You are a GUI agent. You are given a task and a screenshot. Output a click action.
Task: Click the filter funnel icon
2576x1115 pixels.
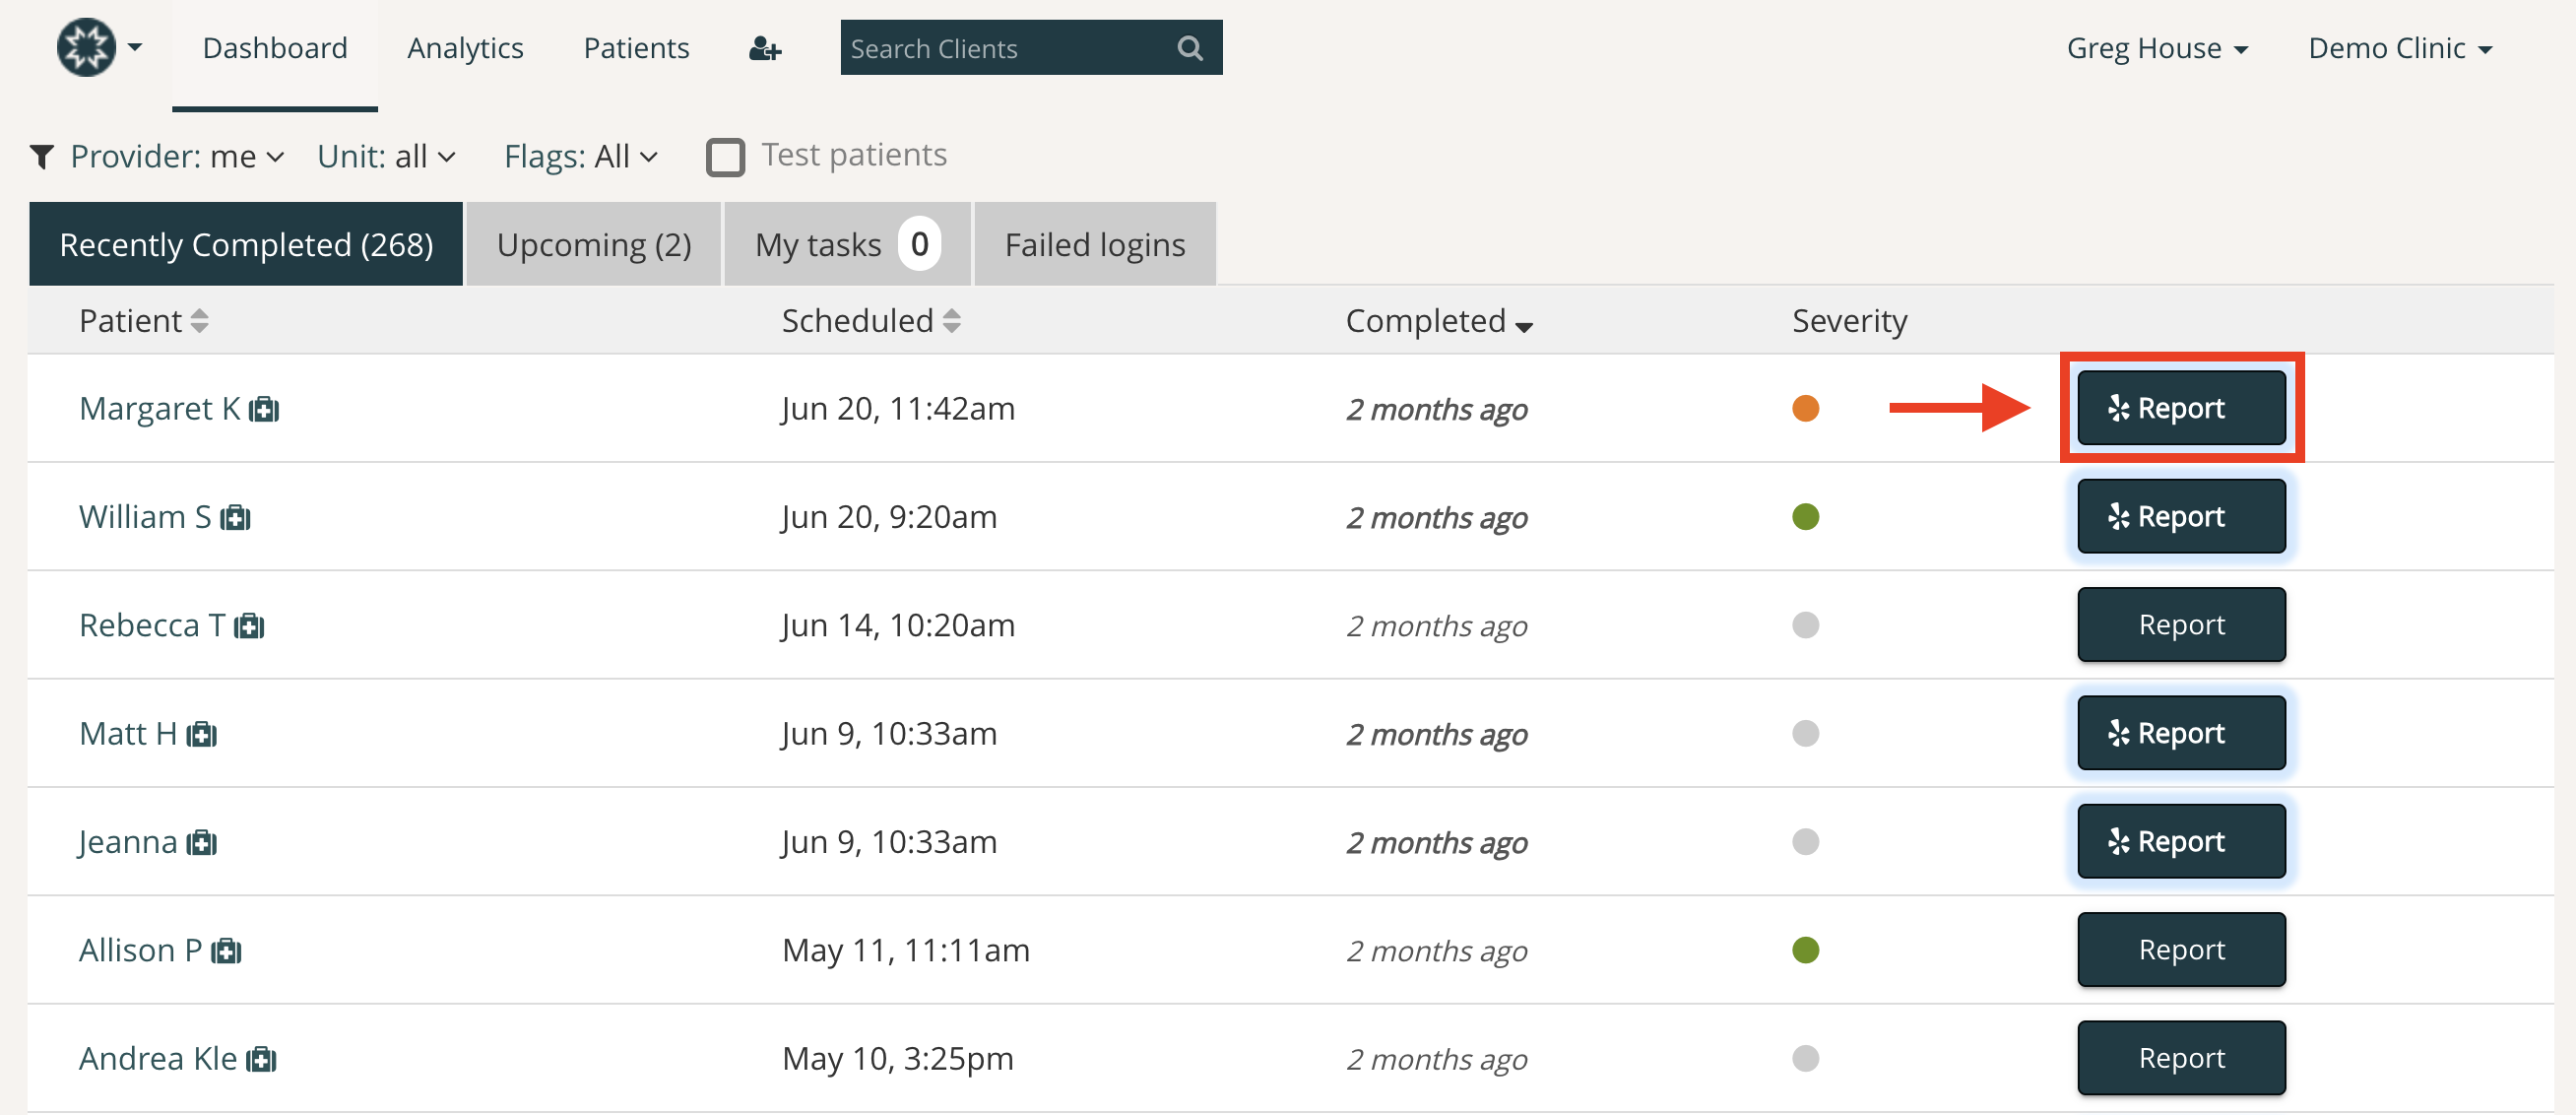[x=41, y=156]
